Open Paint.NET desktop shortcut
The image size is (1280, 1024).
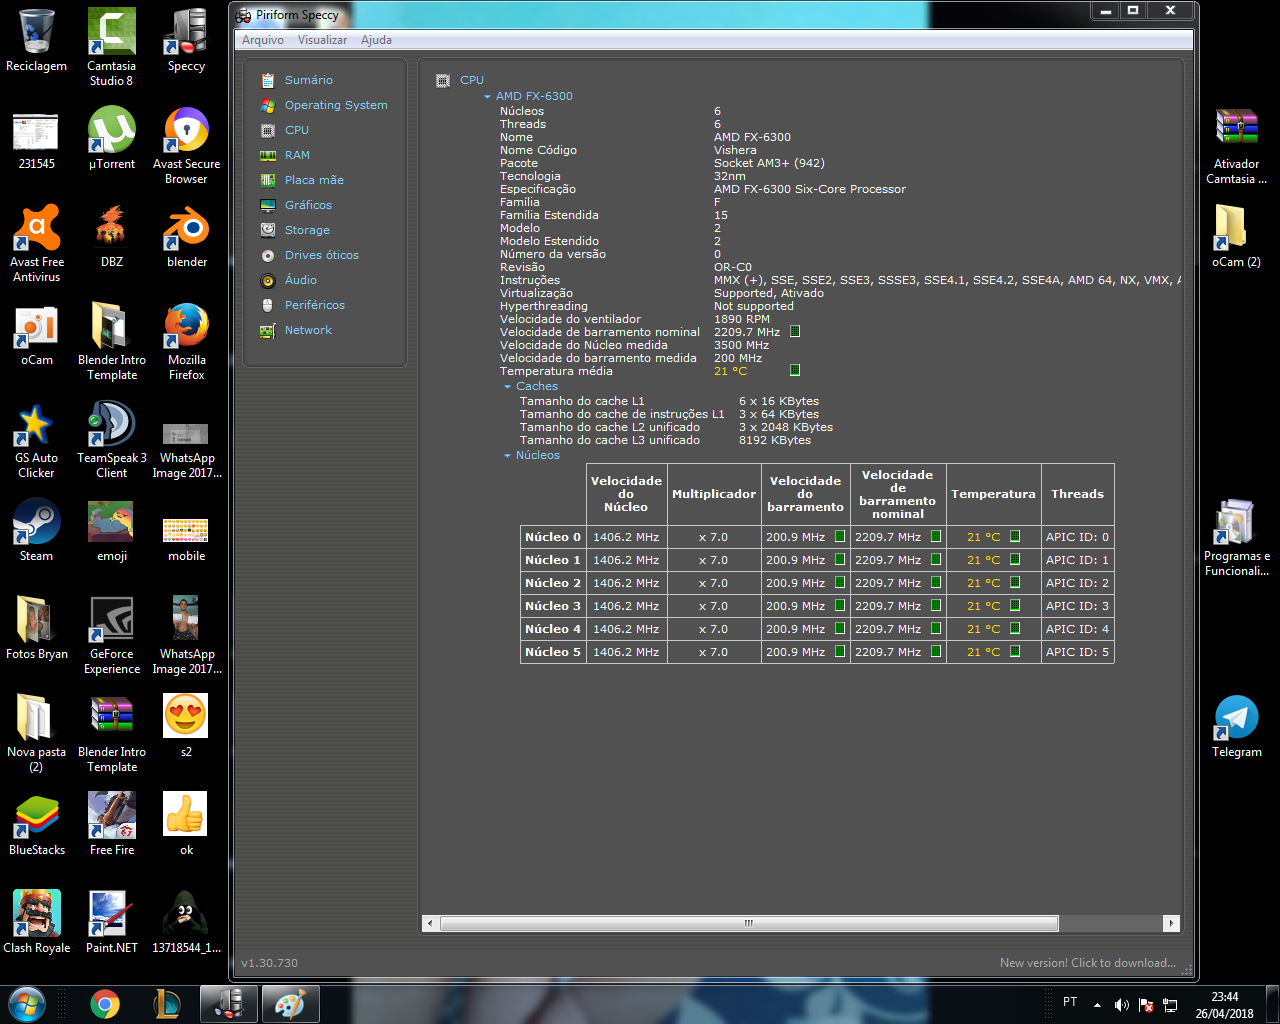(111, 922)
